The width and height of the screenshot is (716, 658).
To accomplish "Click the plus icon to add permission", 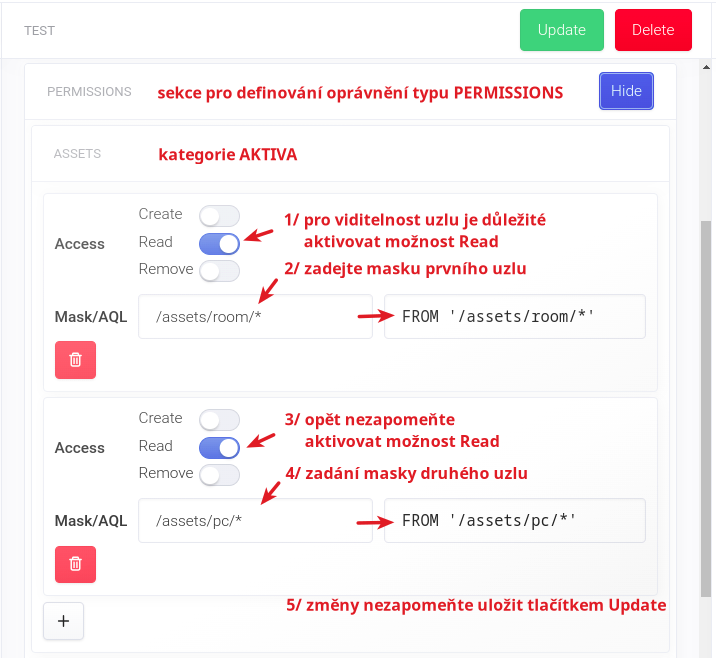I will click(x=64, y=621).
